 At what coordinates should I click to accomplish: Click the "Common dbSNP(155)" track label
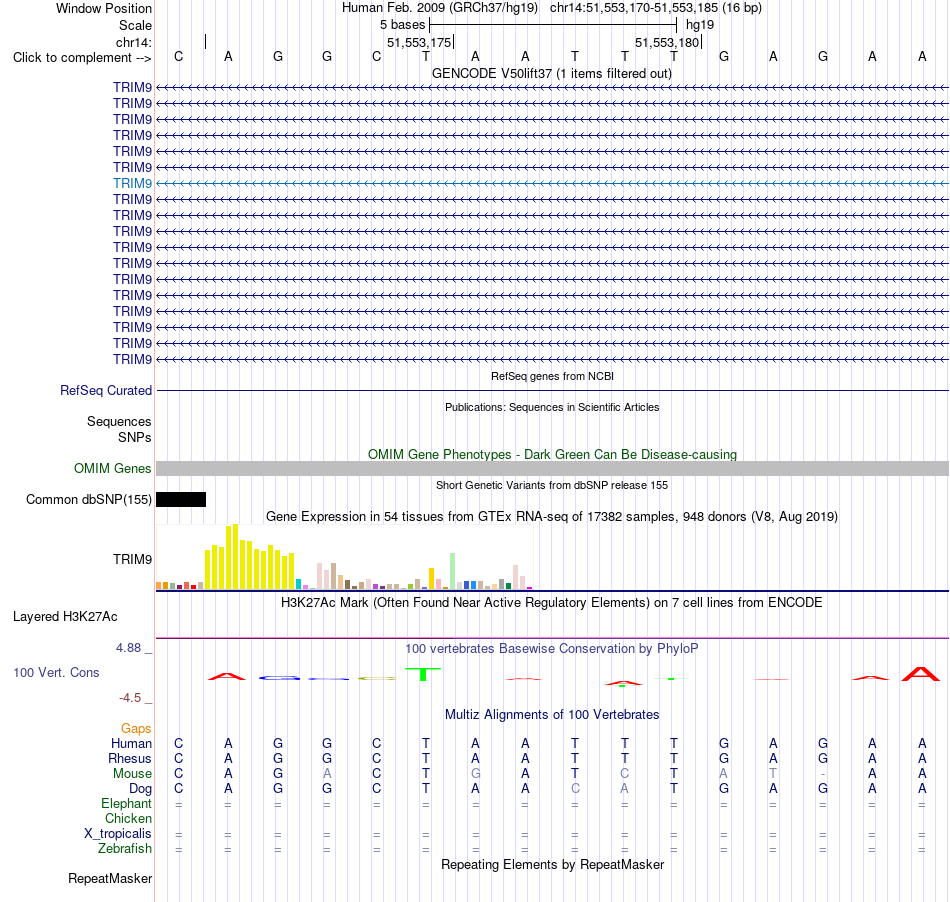[89, 500]
